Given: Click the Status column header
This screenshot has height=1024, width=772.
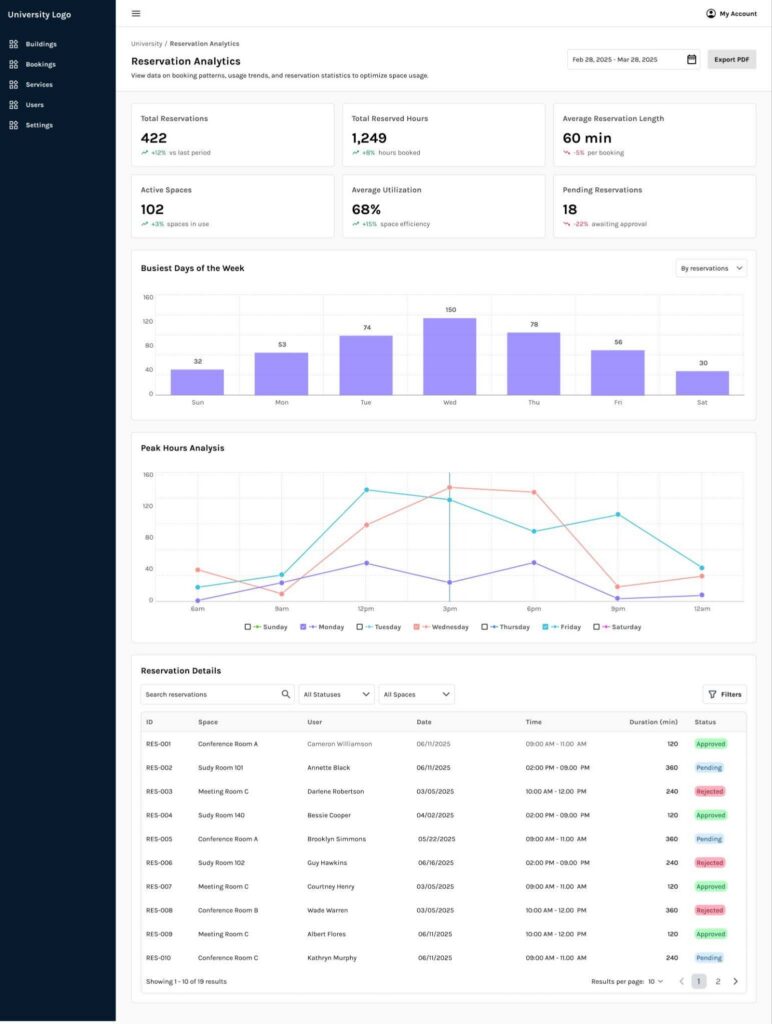Looking at the screenshot, I should (705, 722).
